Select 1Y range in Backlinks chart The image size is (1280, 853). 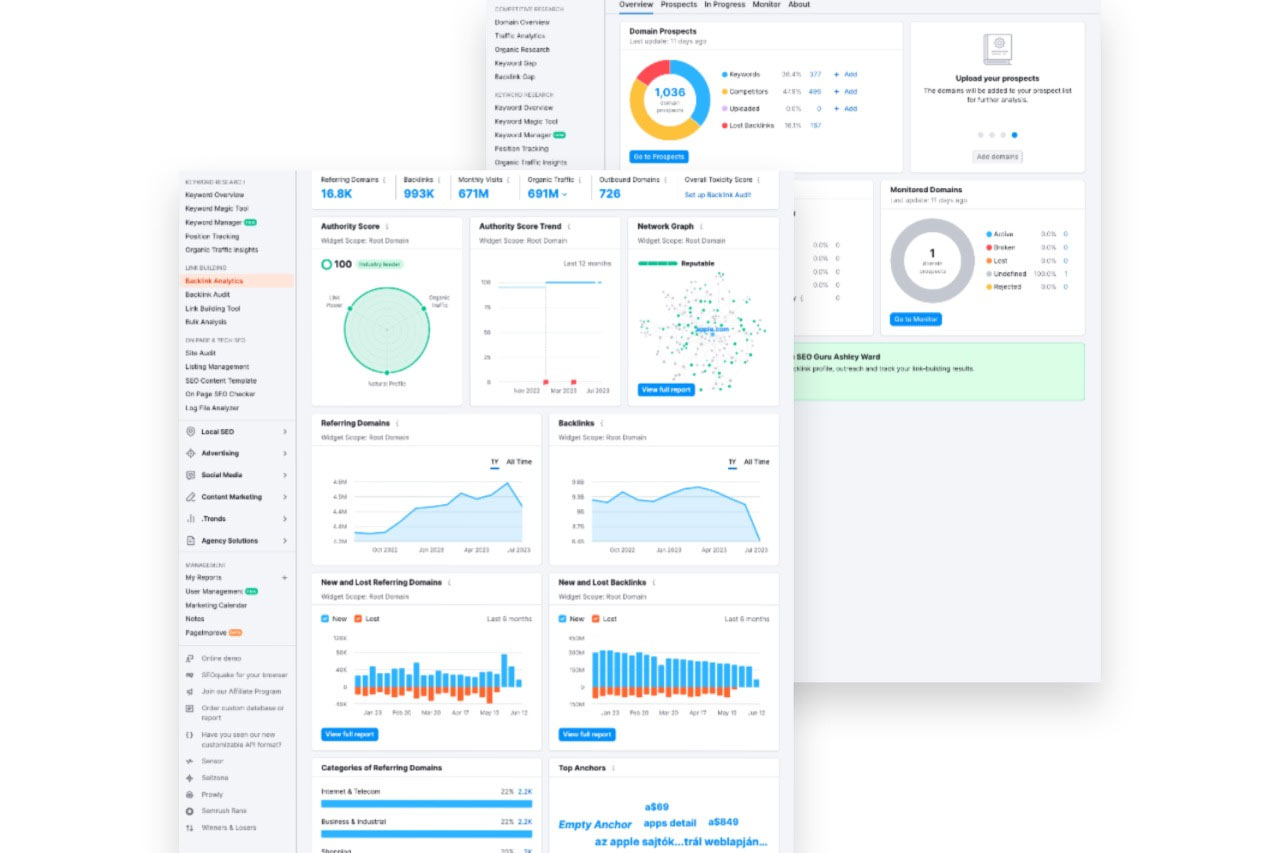(732, 462)
